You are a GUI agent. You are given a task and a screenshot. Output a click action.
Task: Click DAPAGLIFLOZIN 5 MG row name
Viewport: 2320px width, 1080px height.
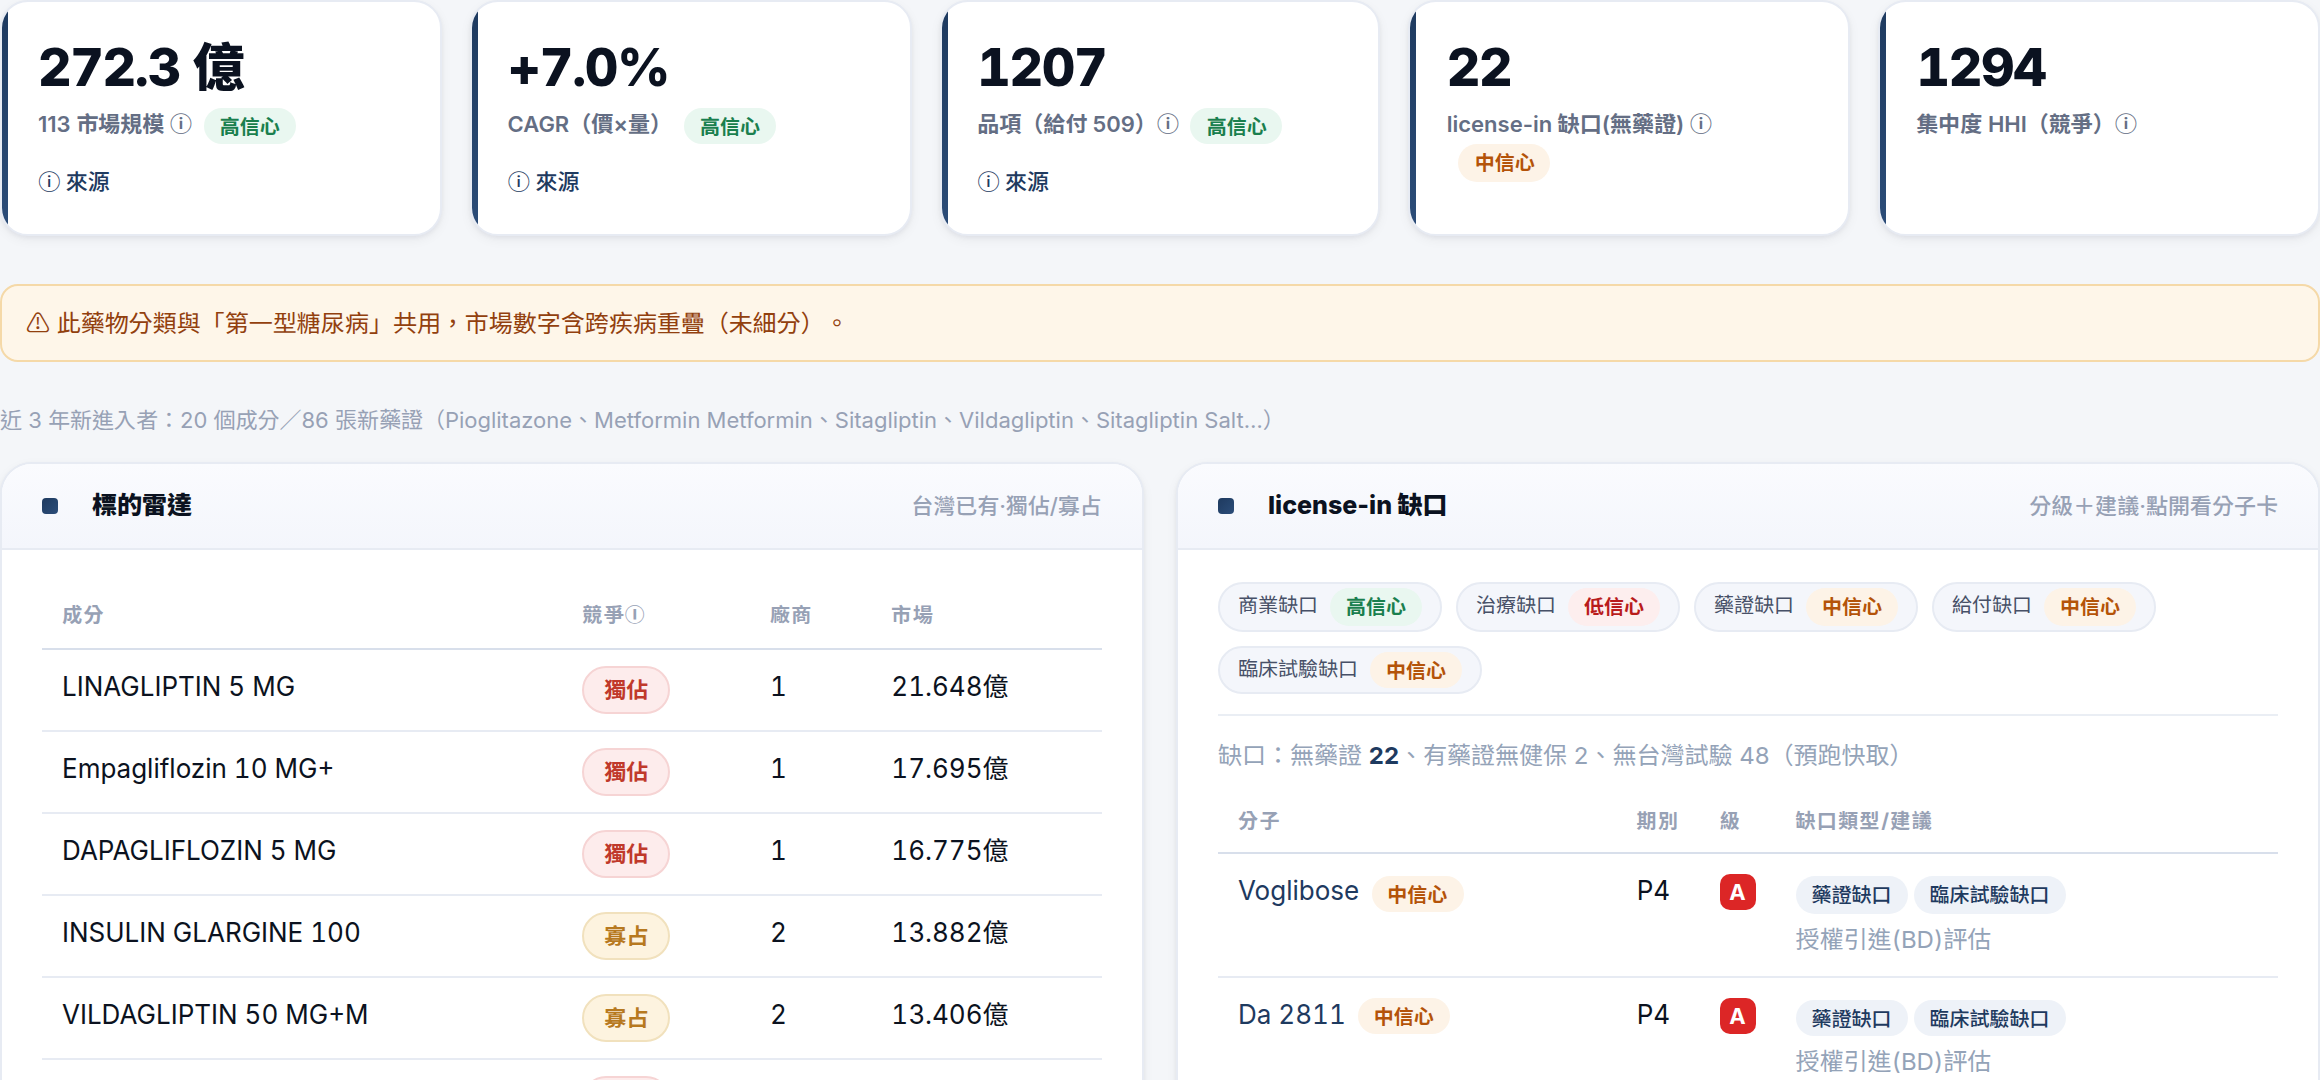[x=199, y=851]
